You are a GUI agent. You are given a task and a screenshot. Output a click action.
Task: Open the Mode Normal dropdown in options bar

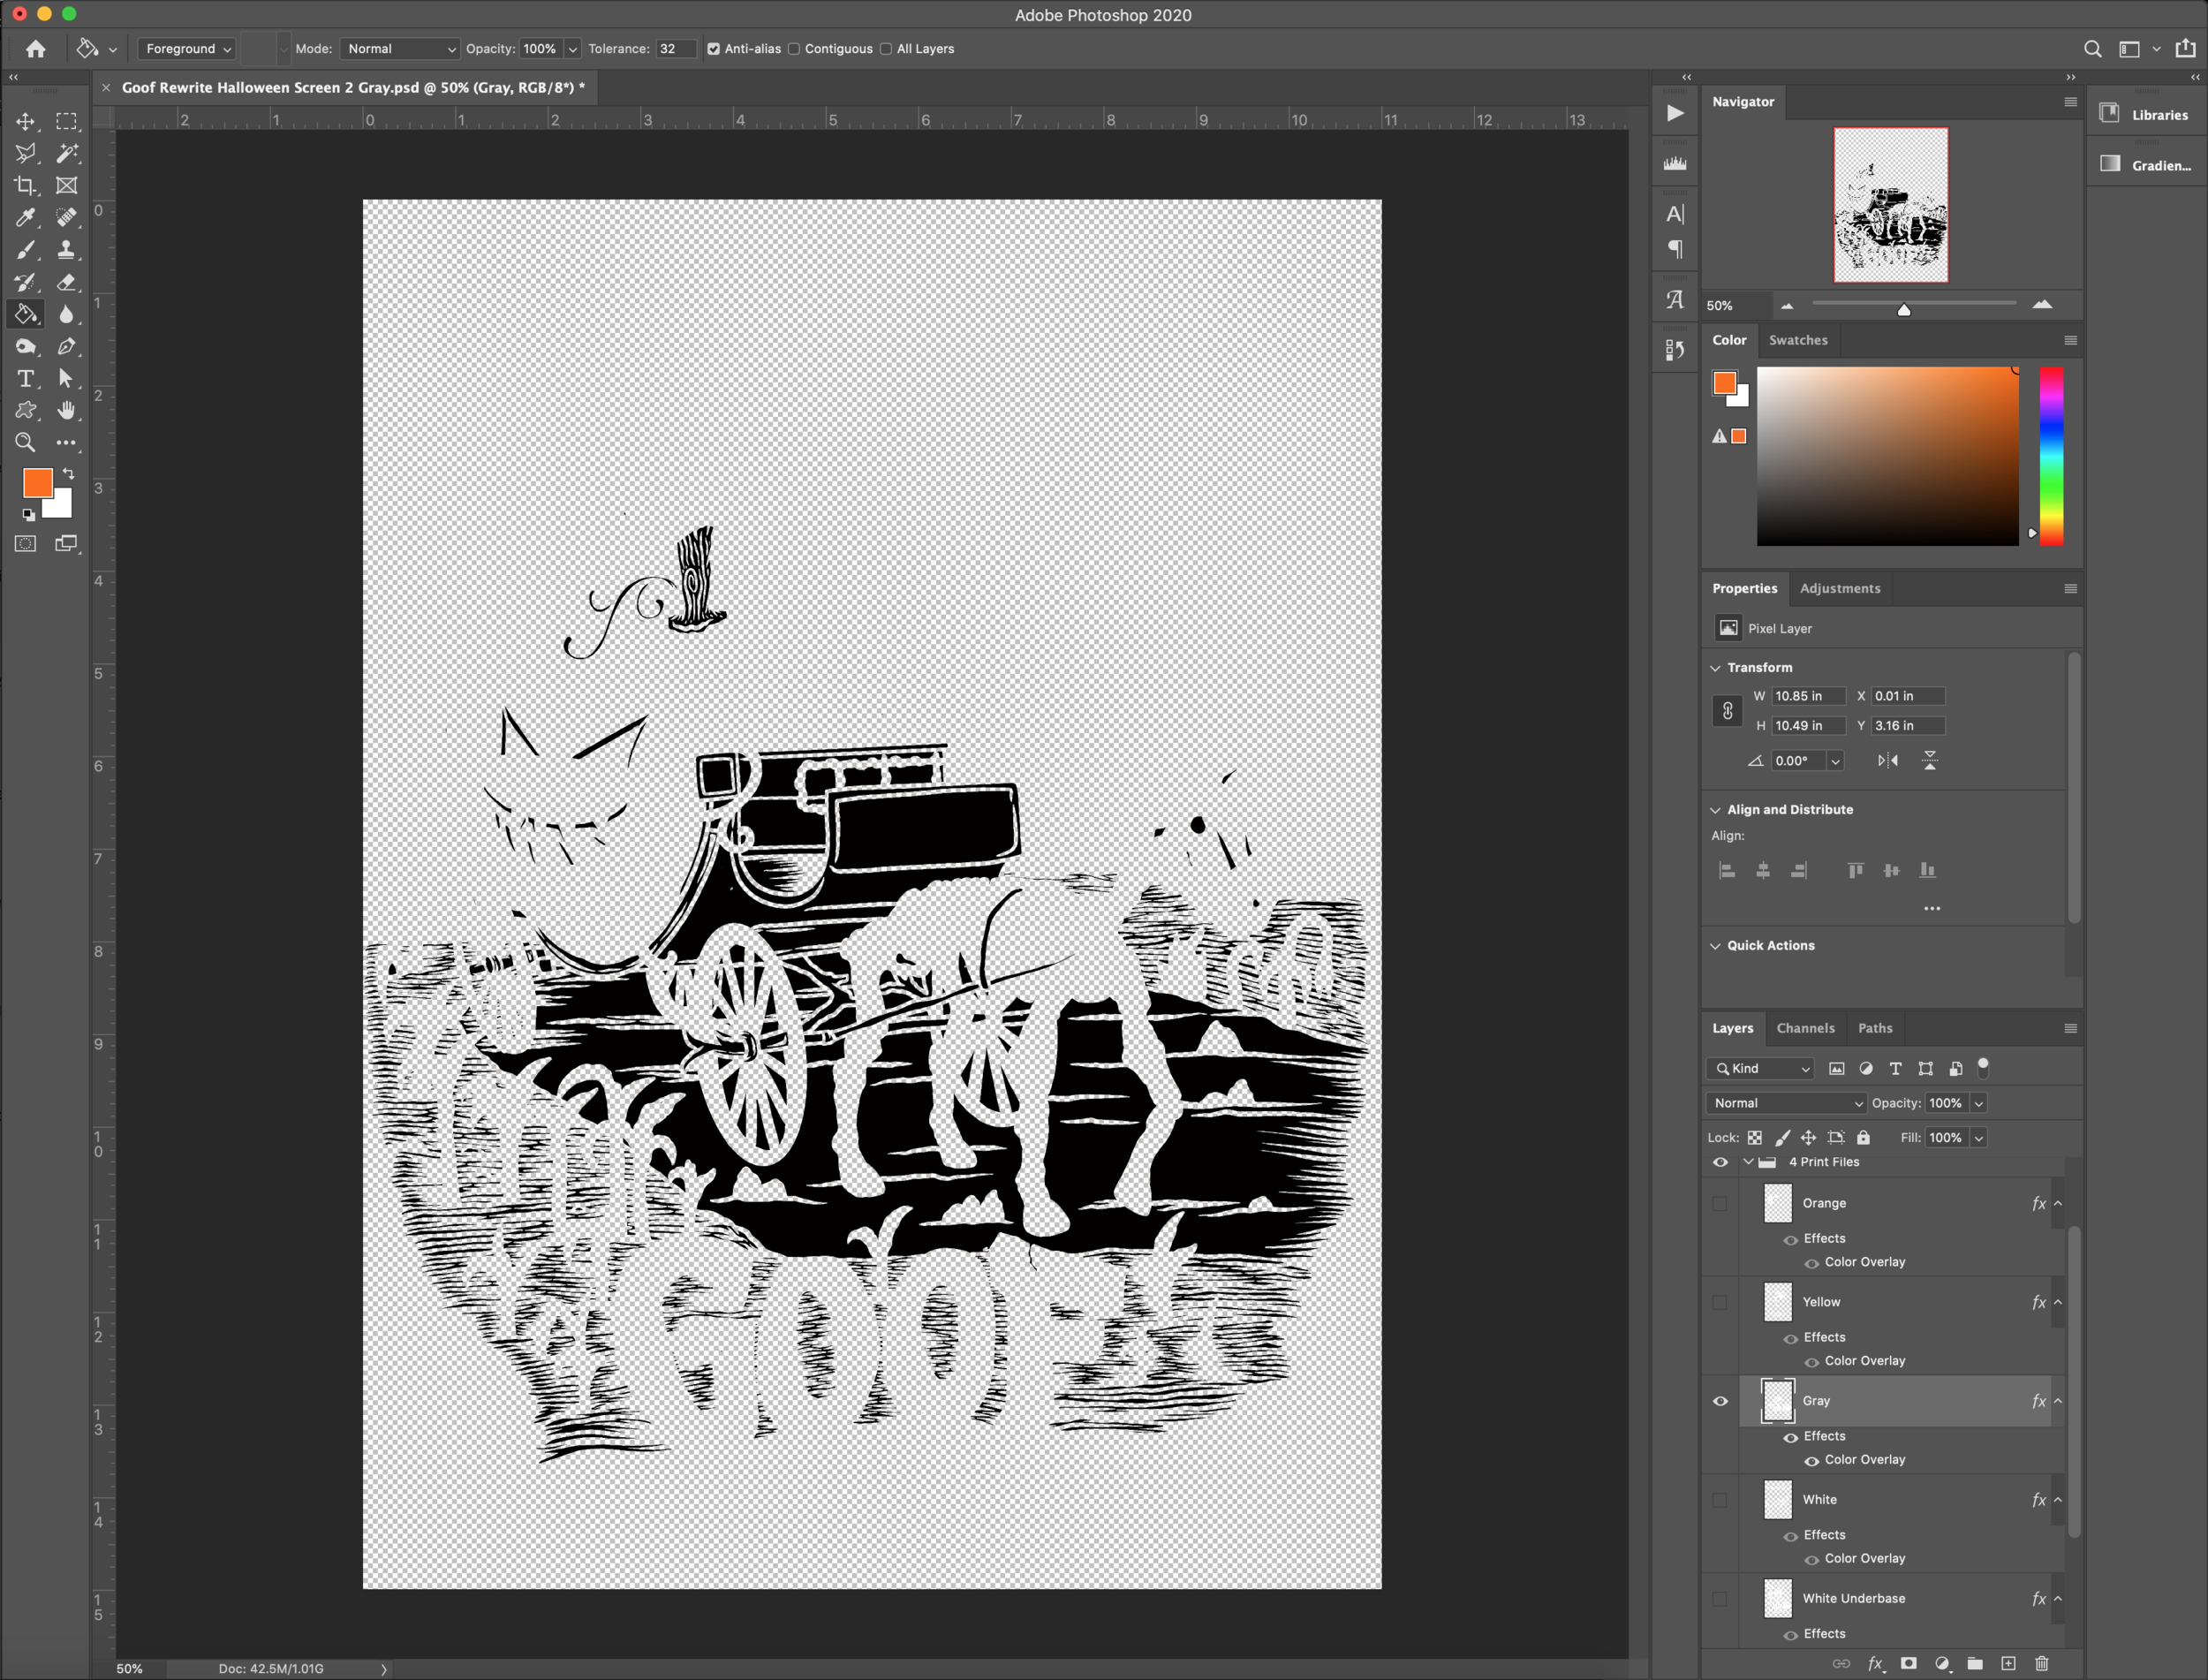click(x=399, y=49)
